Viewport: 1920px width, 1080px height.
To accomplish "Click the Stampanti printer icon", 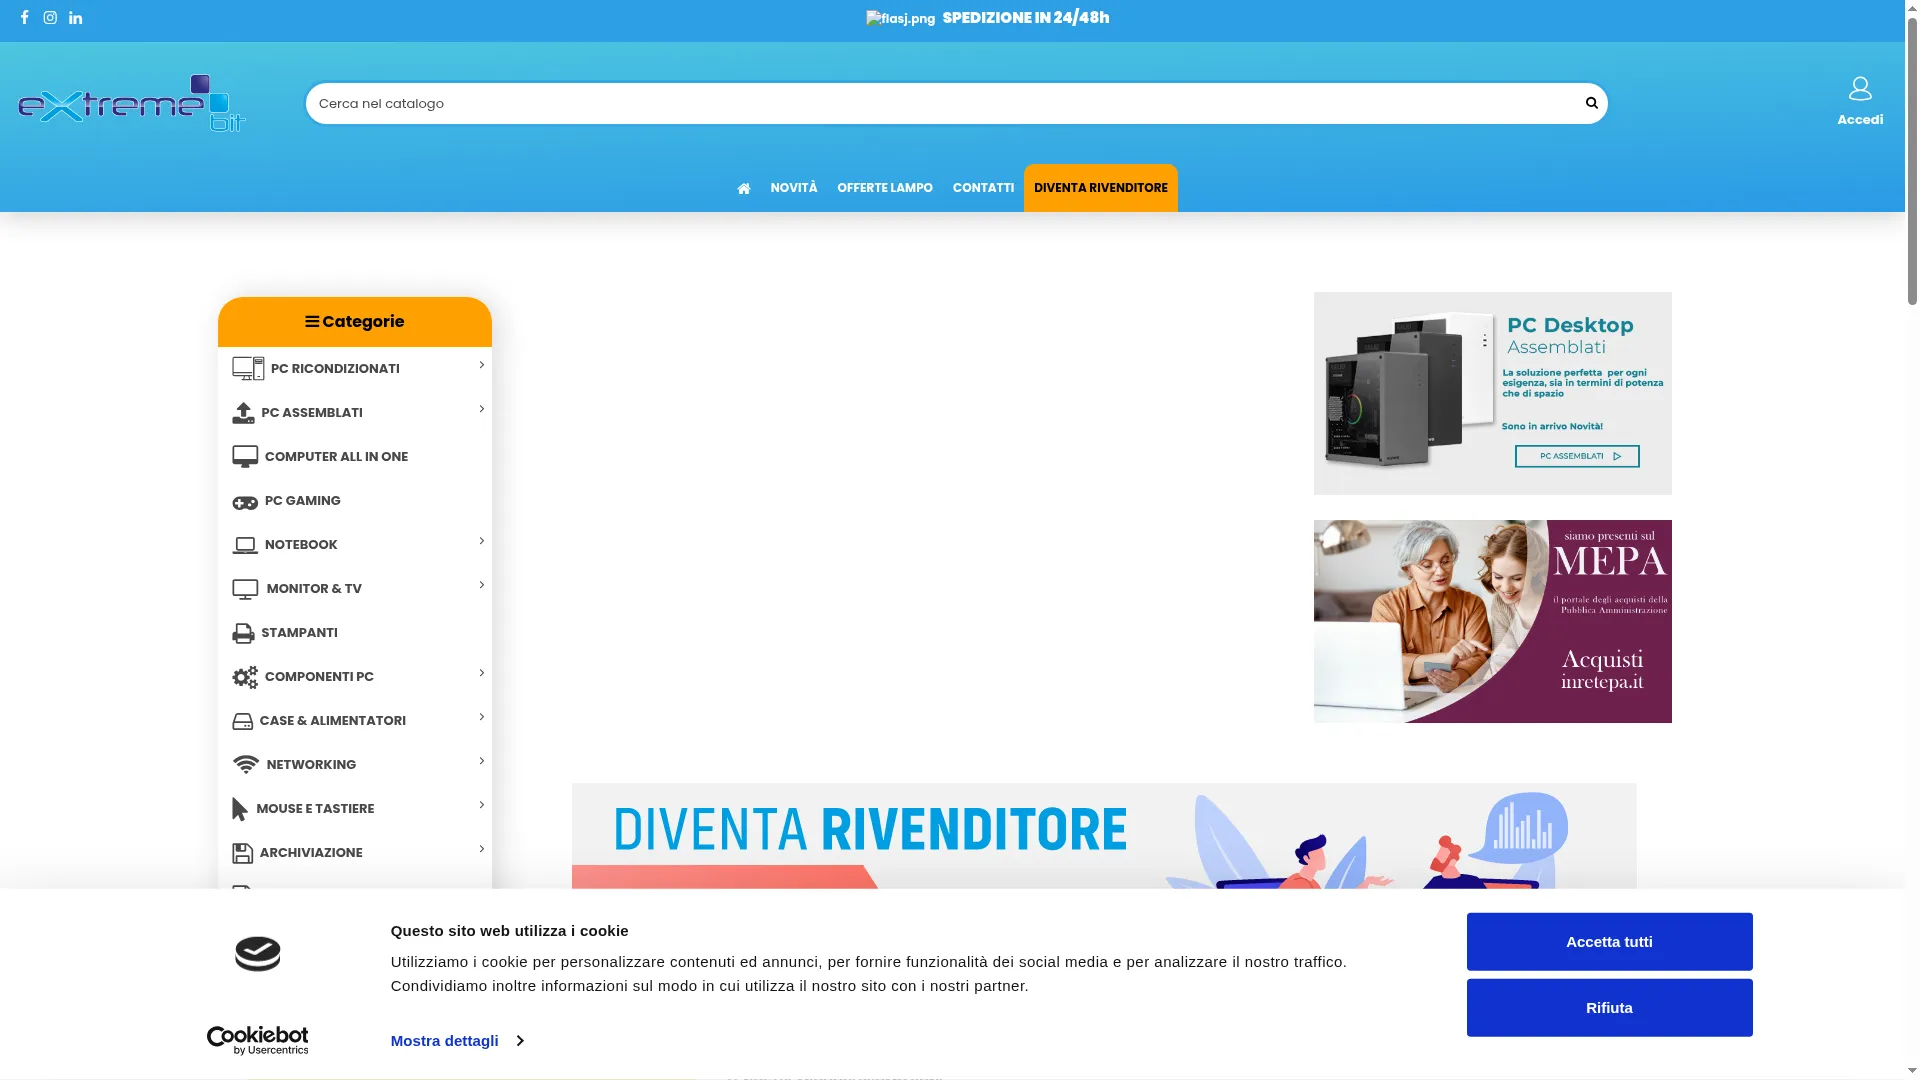I will 243,633.
